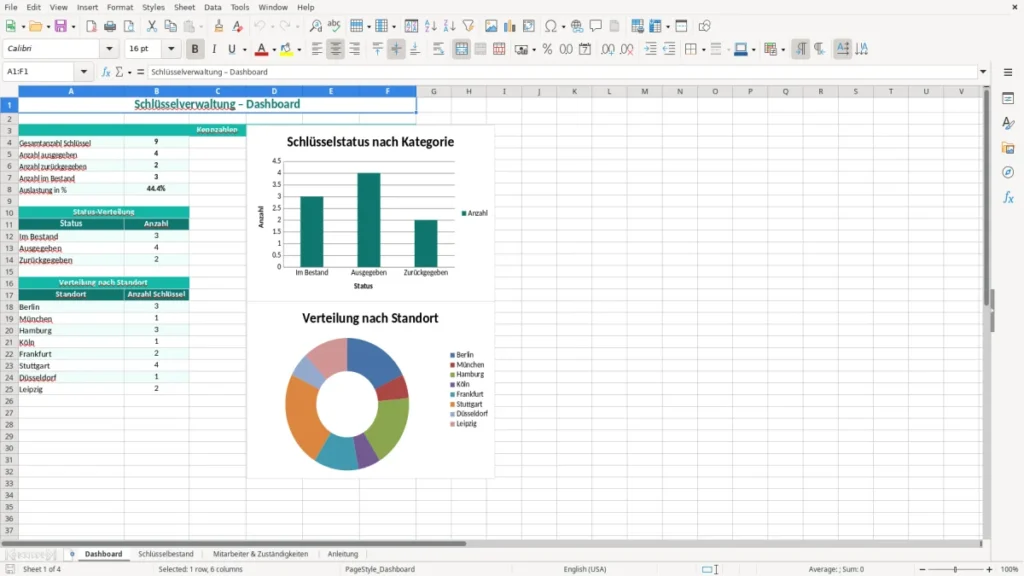This screenshot has height=576, width=1024.
Task: Toggle Bold formatting
Action: click(195, 49)
